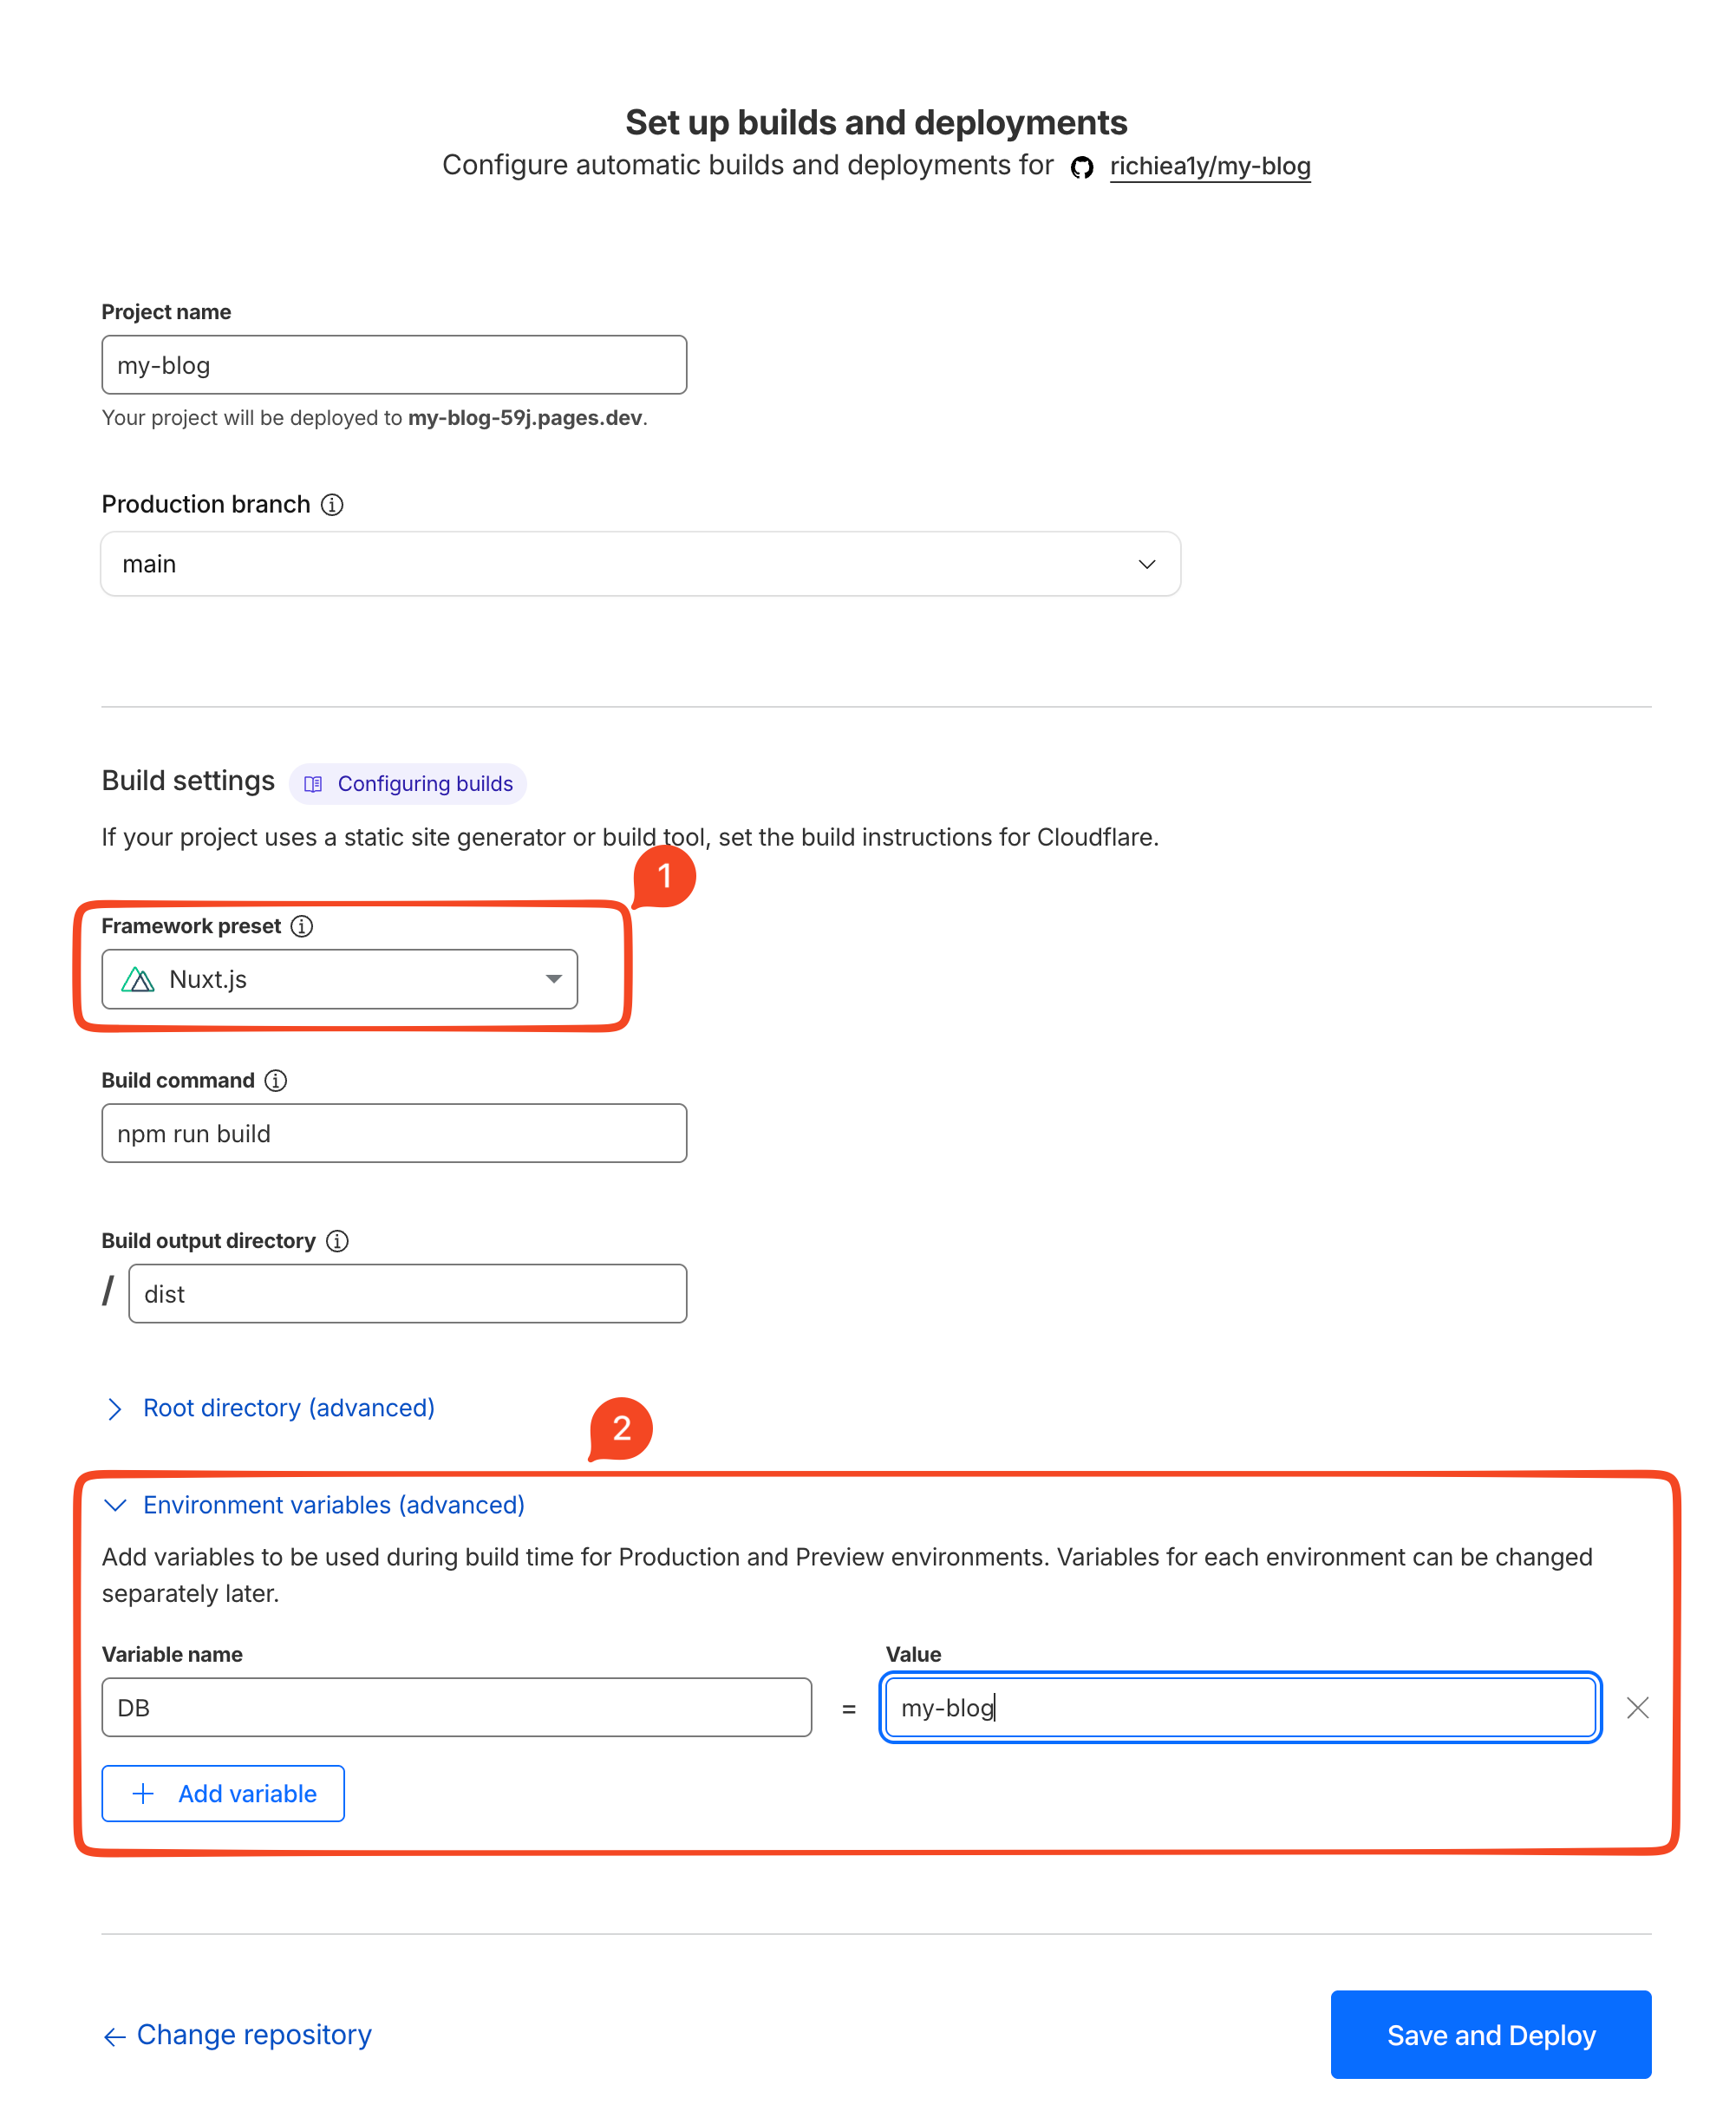Click the Framework preset info icon
The image size is (1736, 2111).
[302, 927]
